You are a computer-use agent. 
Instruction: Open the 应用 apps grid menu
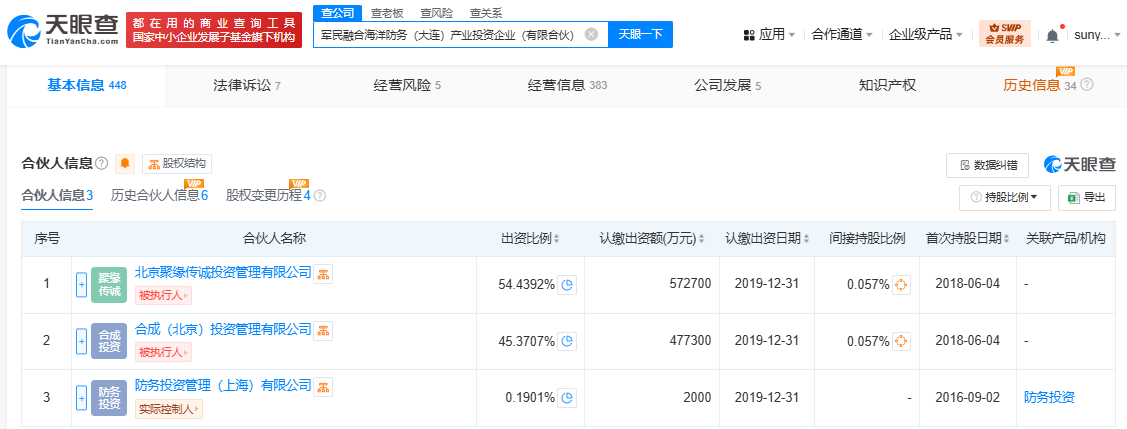tap(768, 34)
